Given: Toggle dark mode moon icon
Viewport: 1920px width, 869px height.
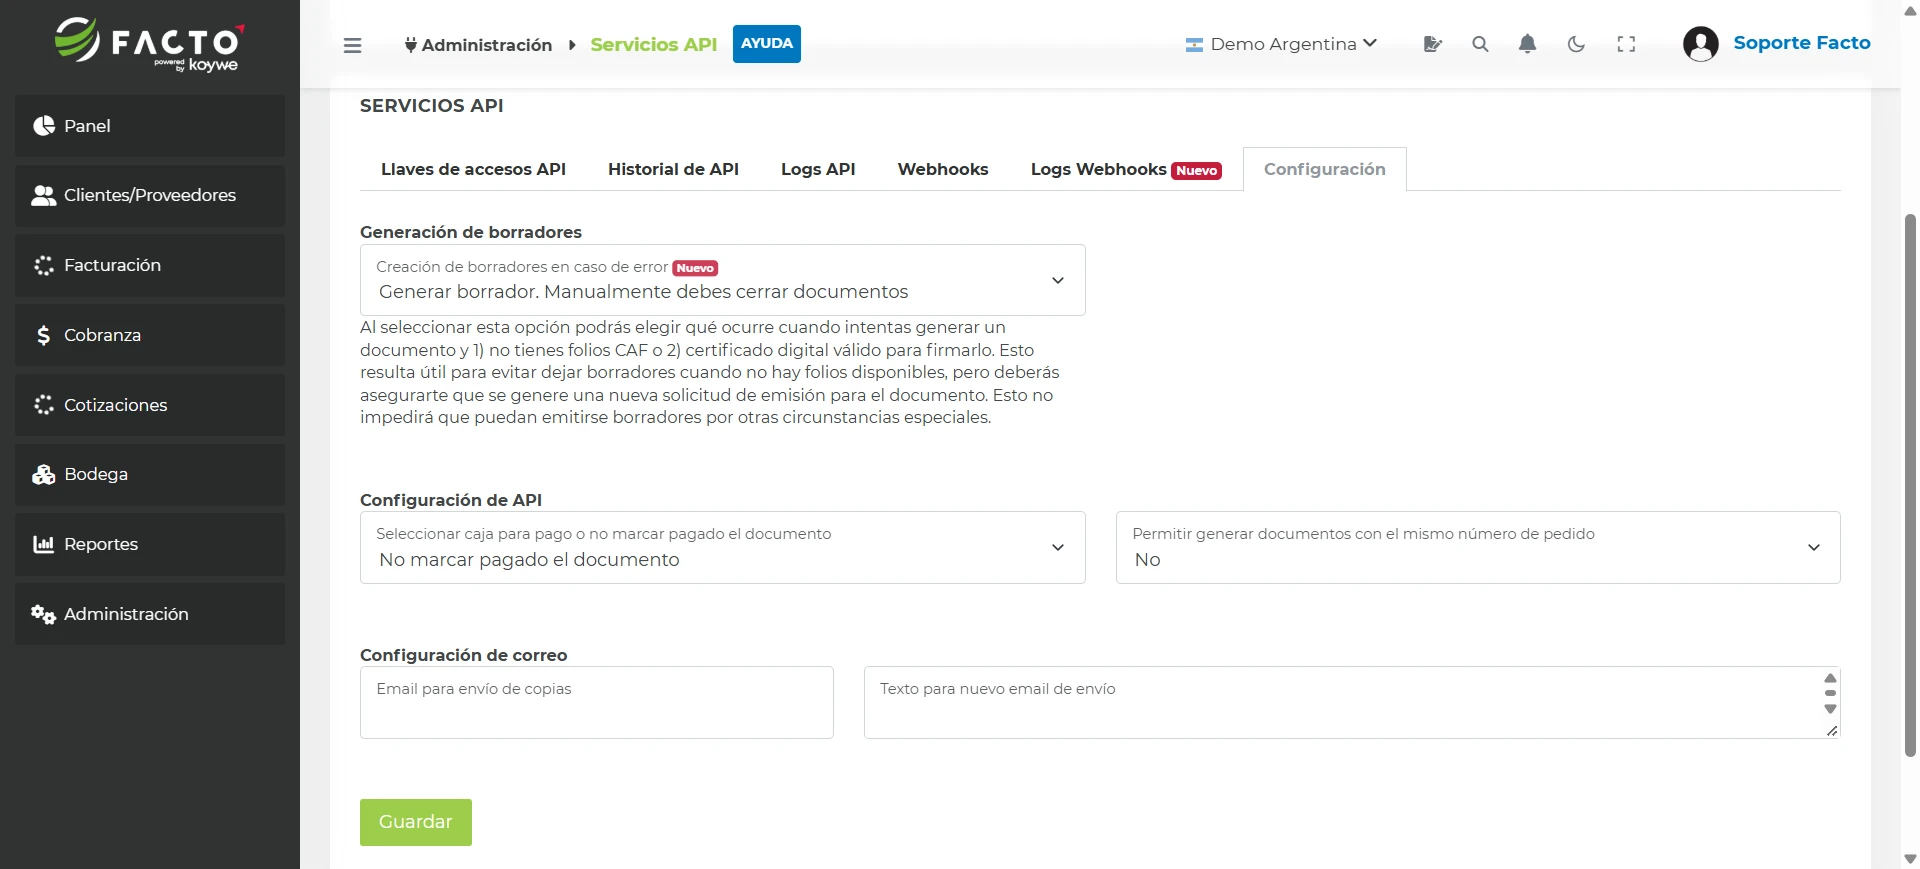Looking at the screenshot, I should pyautogui.click(x=1576, y=44).
